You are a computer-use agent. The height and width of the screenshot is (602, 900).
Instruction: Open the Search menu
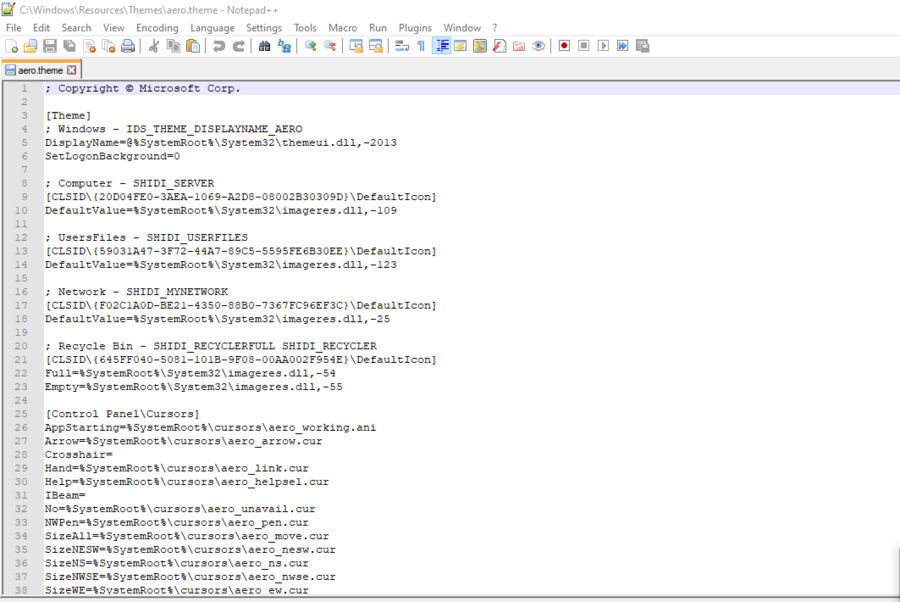pos(76,28)
